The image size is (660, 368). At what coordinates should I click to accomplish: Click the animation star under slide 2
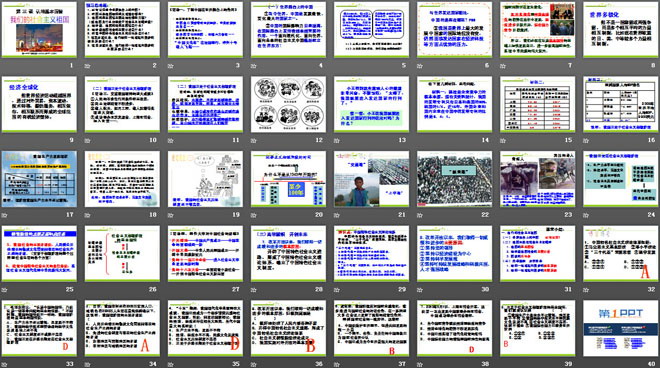88,66
